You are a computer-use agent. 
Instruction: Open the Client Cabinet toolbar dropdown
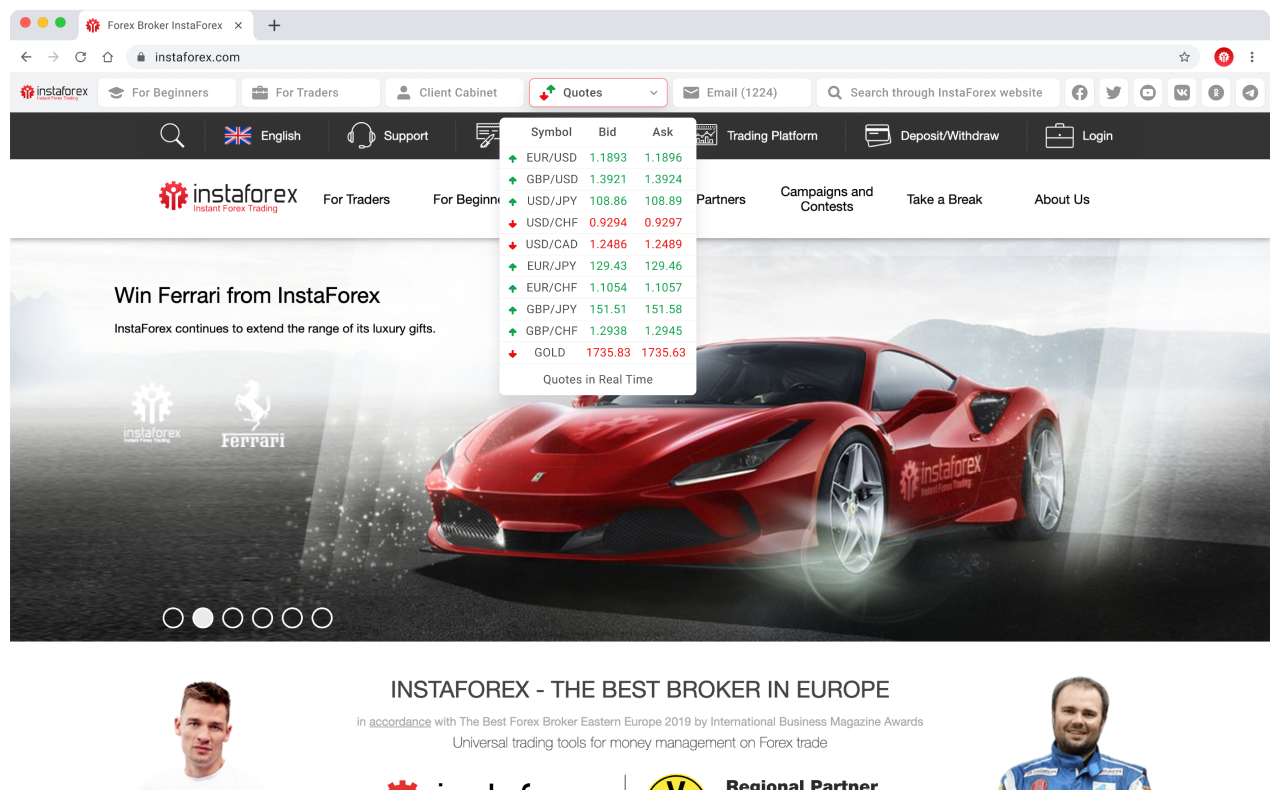(454, 92)
